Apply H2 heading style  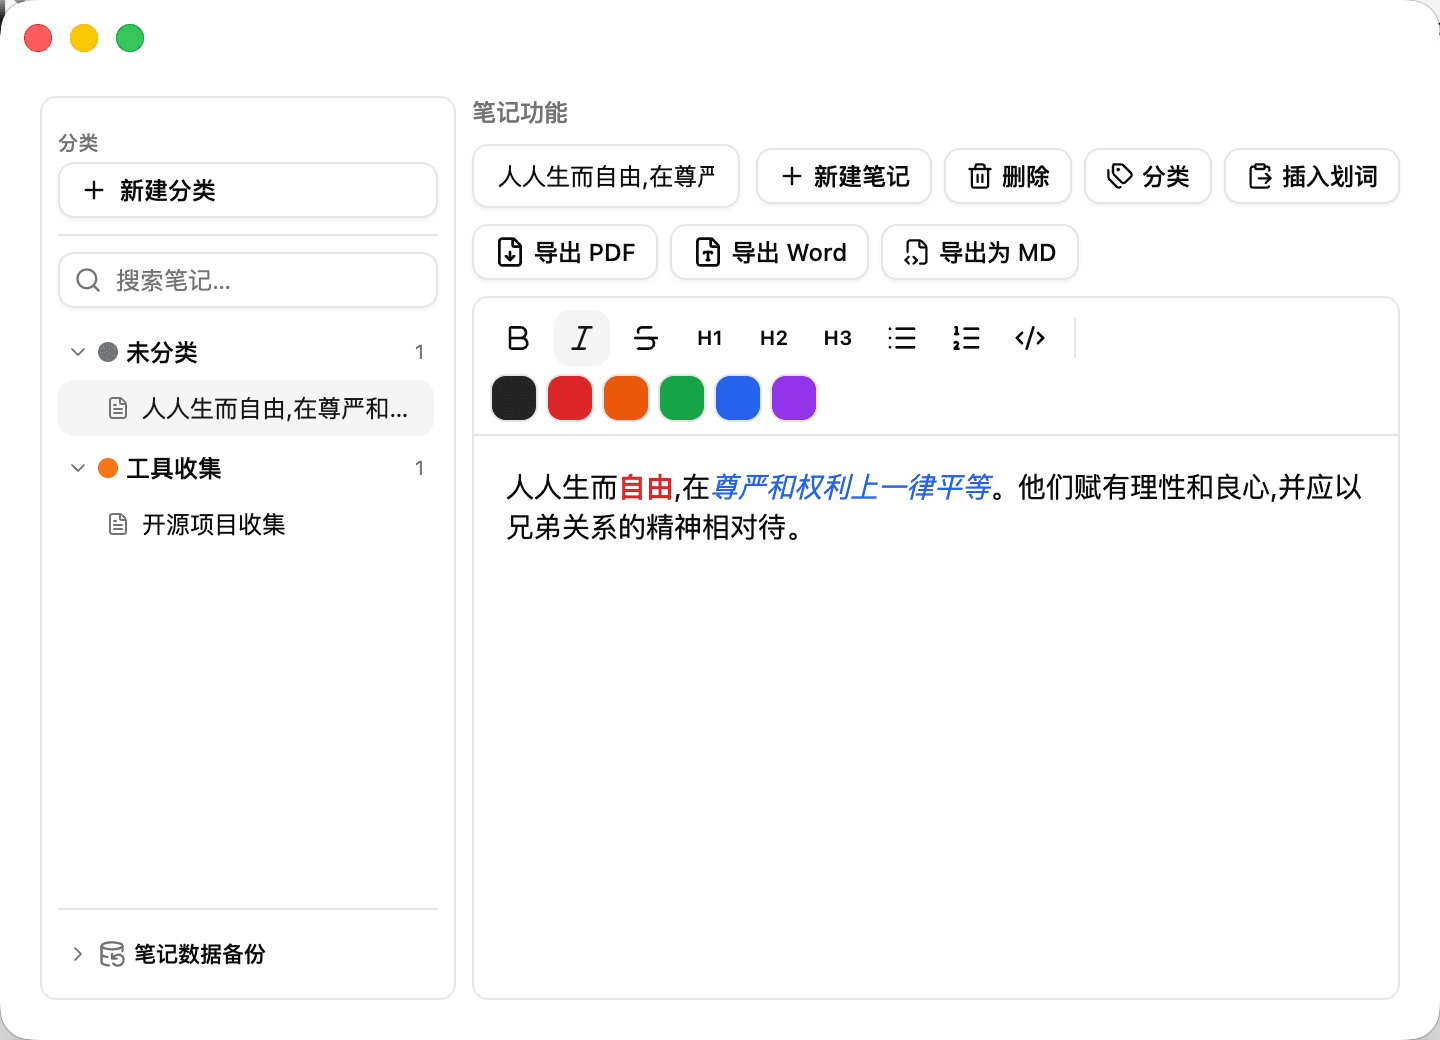[774, 338]
